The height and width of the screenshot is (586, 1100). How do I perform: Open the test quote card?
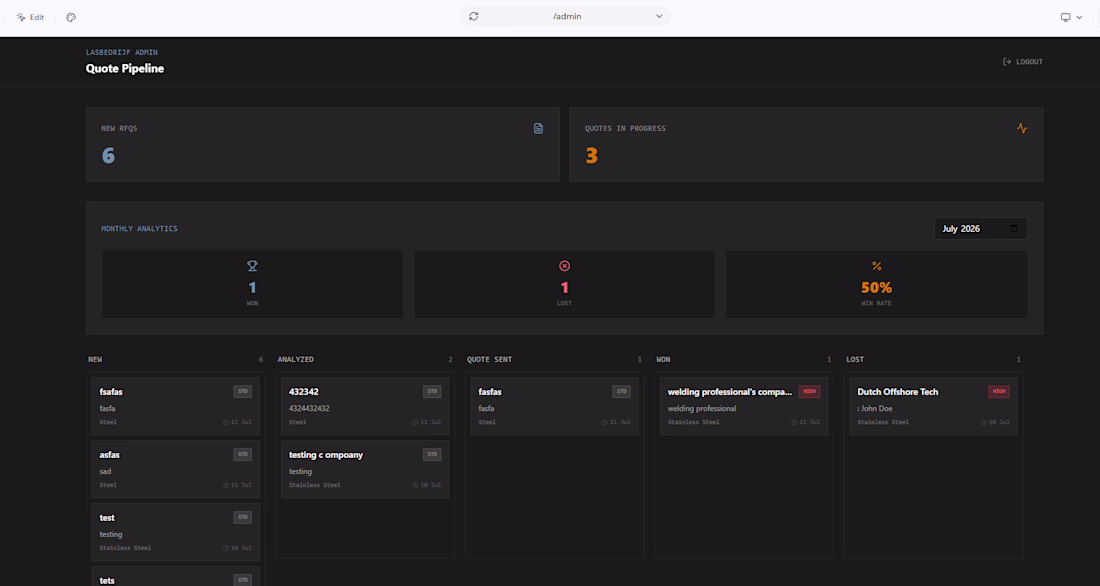(175, 532)
